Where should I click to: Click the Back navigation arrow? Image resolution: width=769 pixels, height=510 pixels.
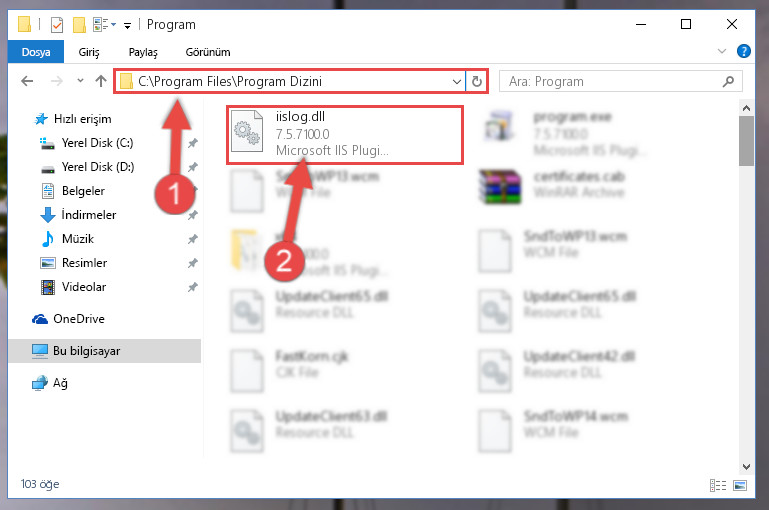coord(27,81)
